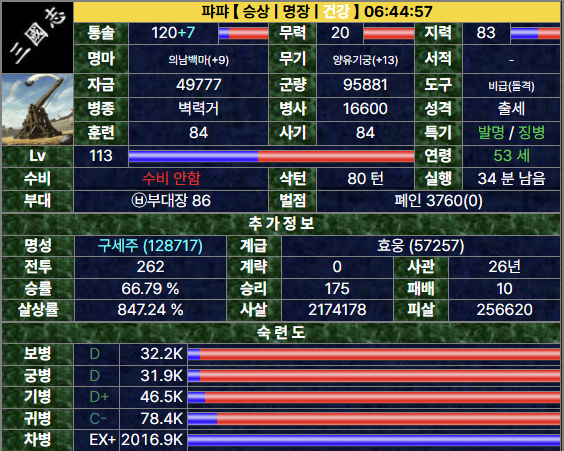Image resolution: width=564 pixels, height=451 pixels.
Task: Click the 귀병 C- proficiency bar
Action: coord(374,419)
